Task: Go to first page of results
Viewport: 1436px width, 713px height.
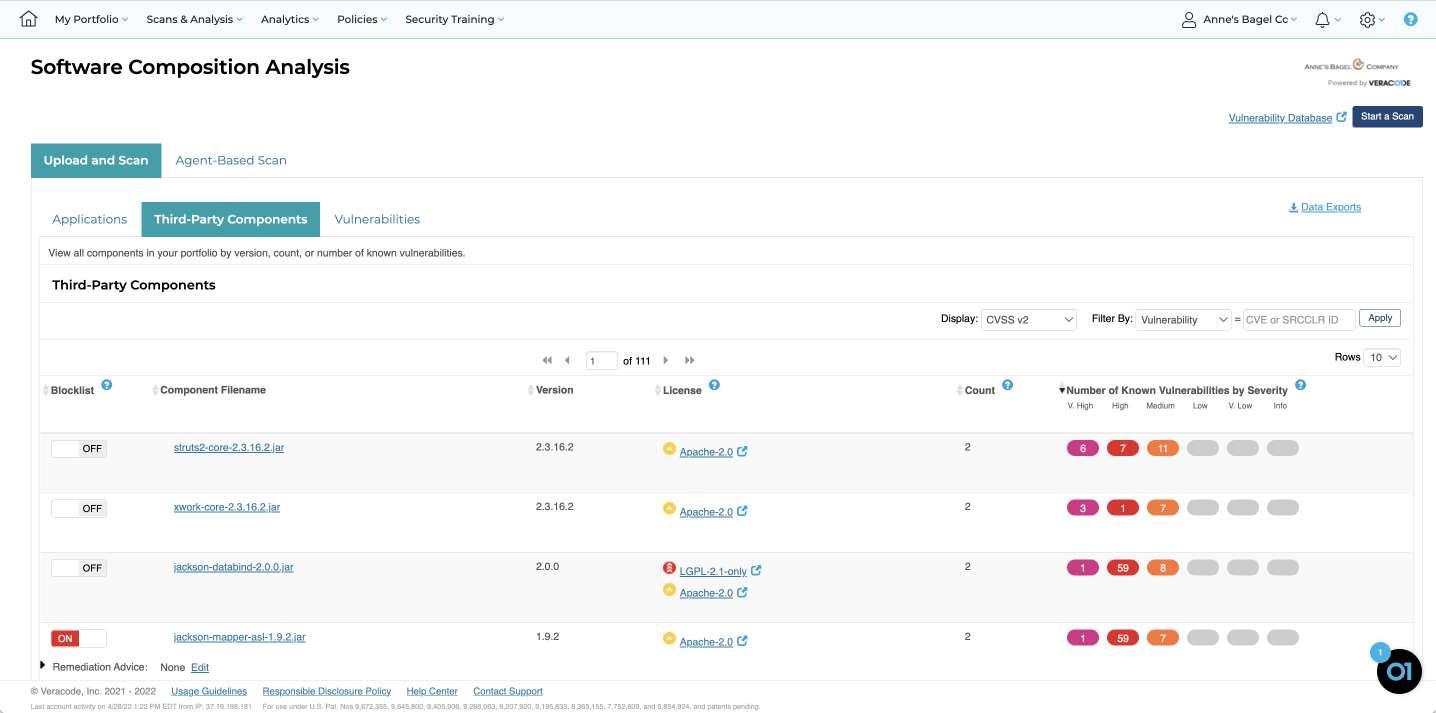Action: point(547,360)
